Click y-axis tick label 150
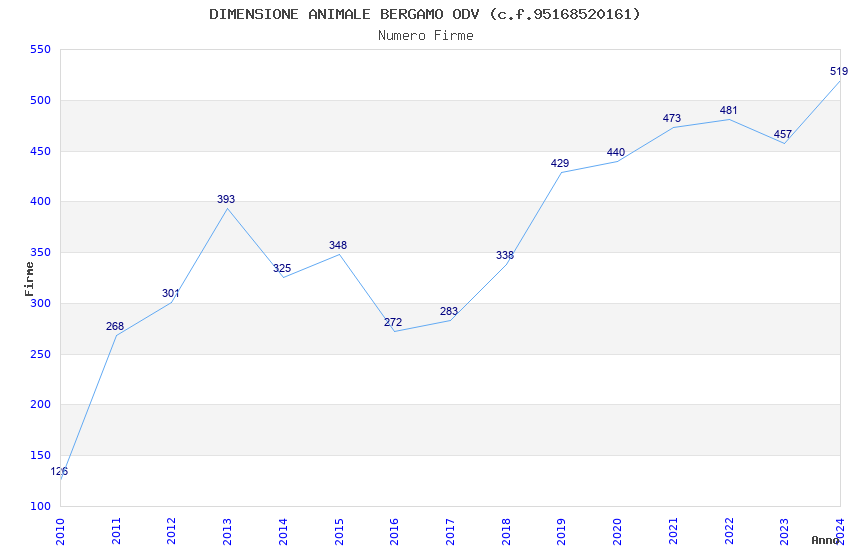This screenshot has height=550, width=850. (x=40, y=456)
